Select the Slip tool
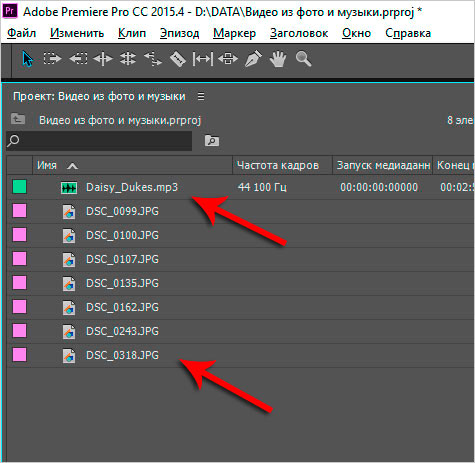 pyautogui.click(x=203, y=59)
